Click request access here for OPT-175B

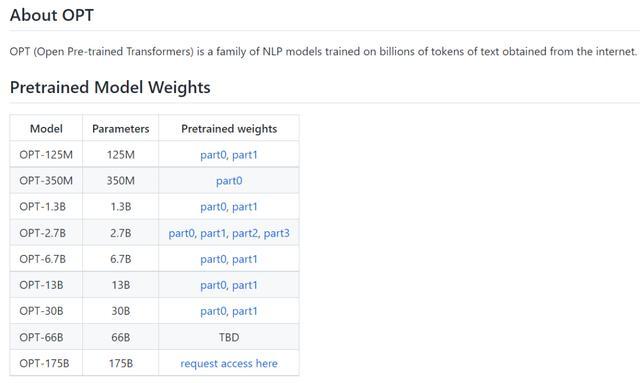[229, 363]
